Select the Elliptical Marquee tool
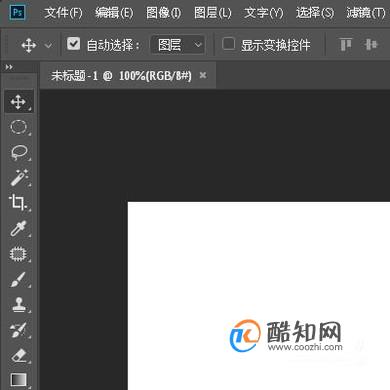Image resolution: width=390 pixels, height=390 pixels. pyautogui.click(x=19, y=127)
